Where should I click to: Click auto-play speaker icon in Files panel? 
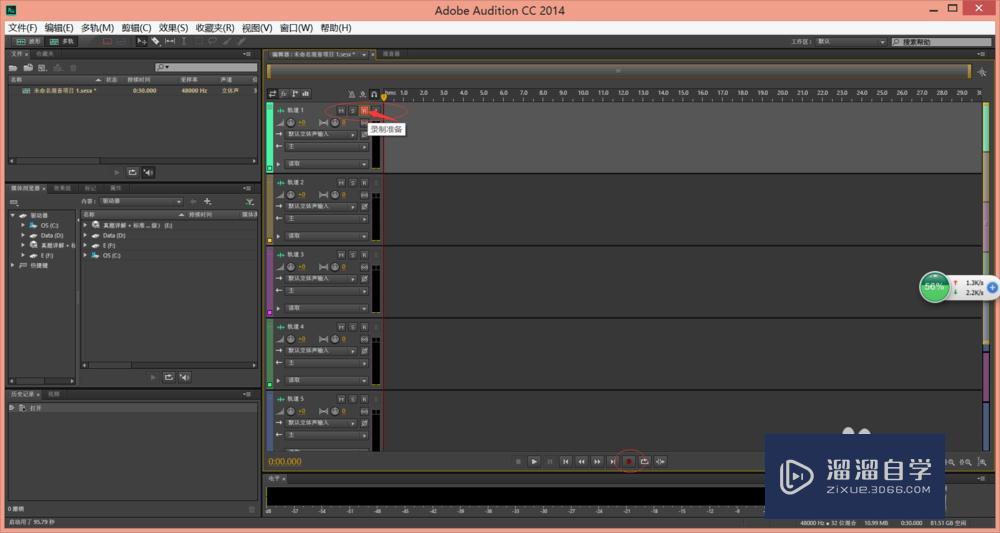tap(148, 172)
